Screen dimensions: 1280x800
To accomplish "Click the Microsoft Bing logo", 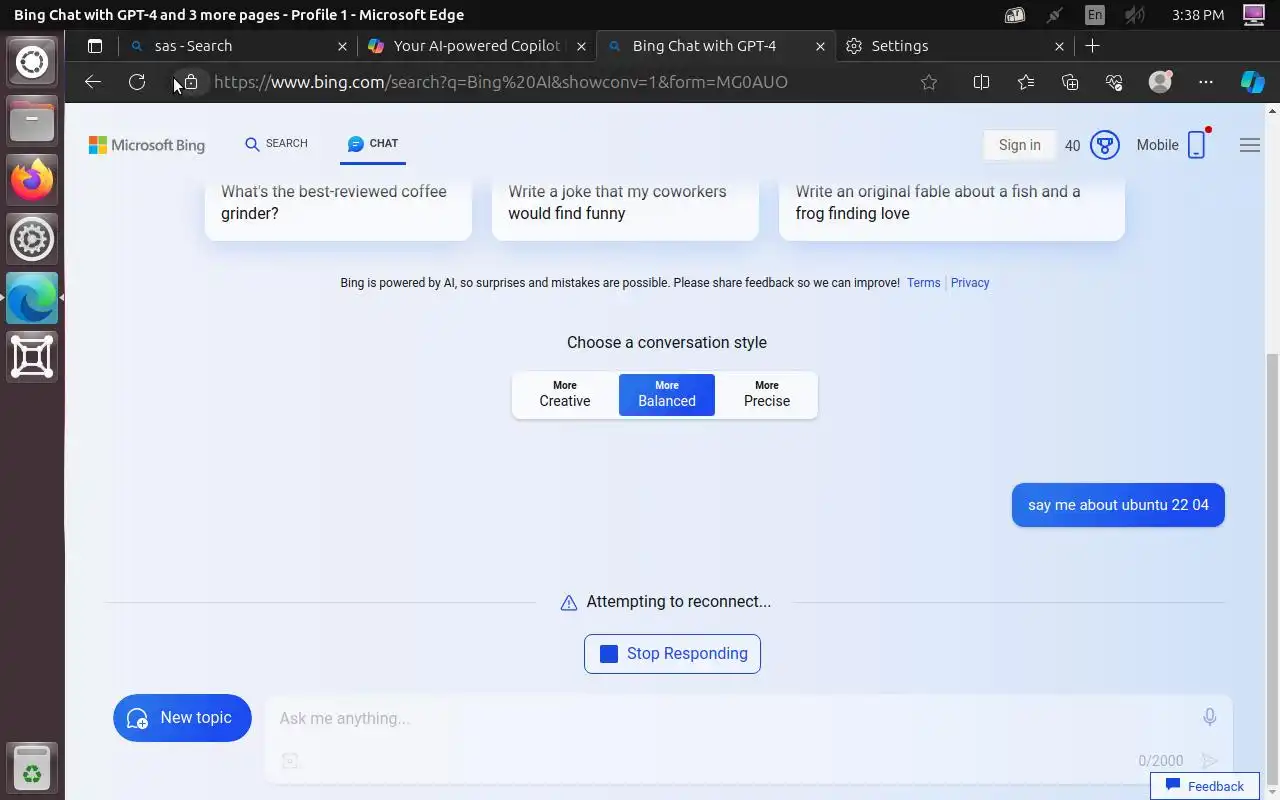I will click(147, 145).
